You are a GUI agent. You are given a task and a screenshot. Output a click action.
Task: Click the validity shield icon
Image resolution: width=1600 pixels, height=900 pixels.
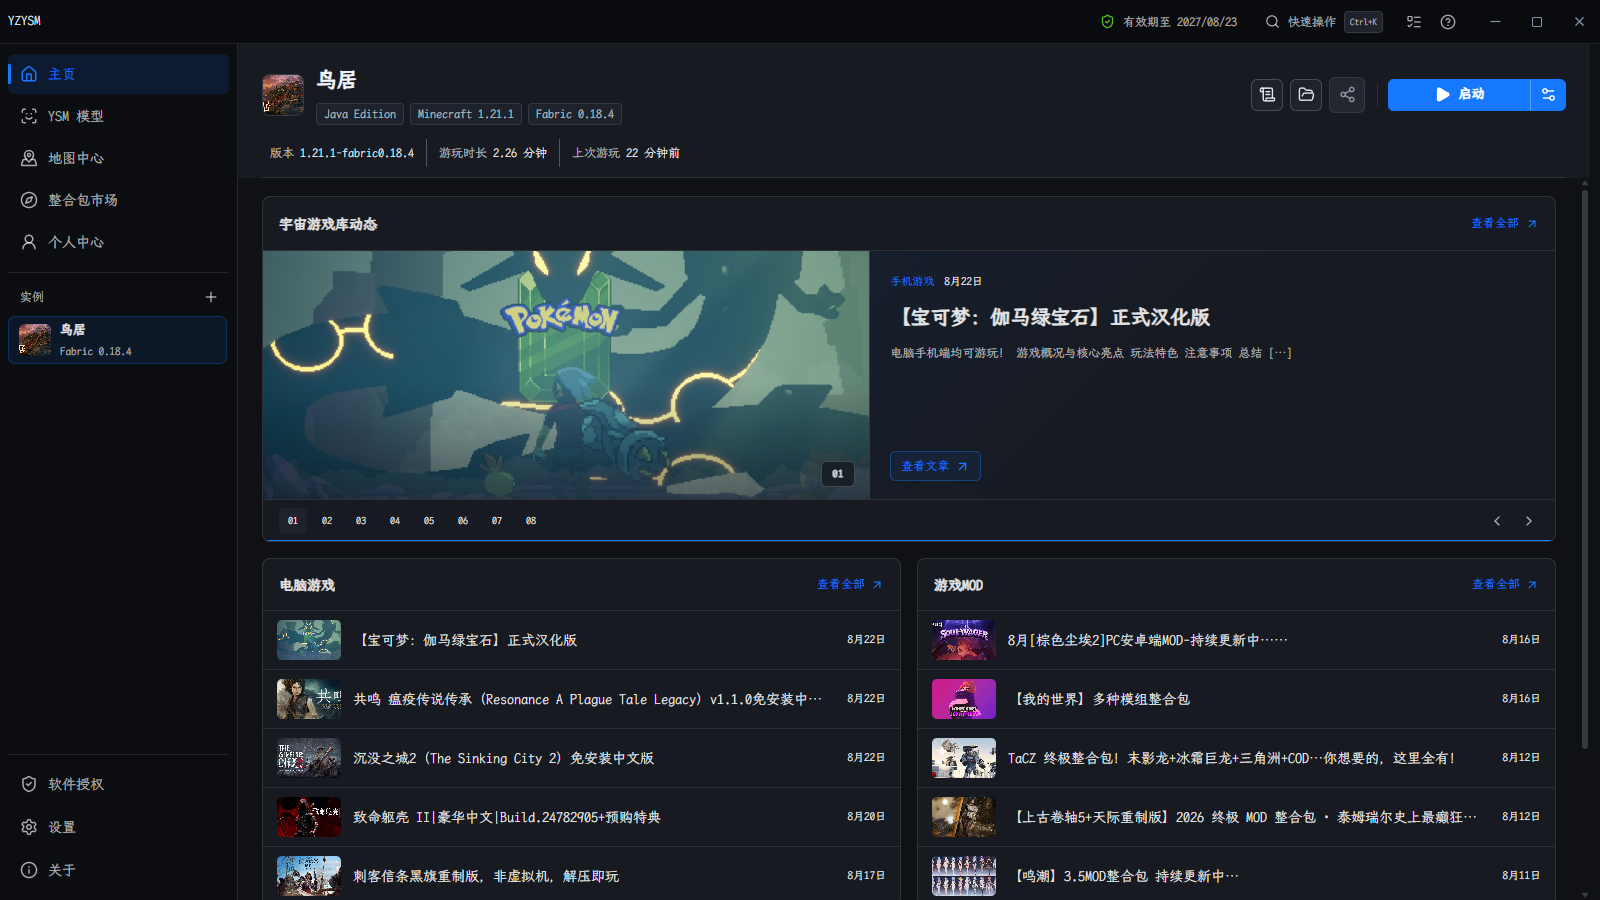[1107, 22]
